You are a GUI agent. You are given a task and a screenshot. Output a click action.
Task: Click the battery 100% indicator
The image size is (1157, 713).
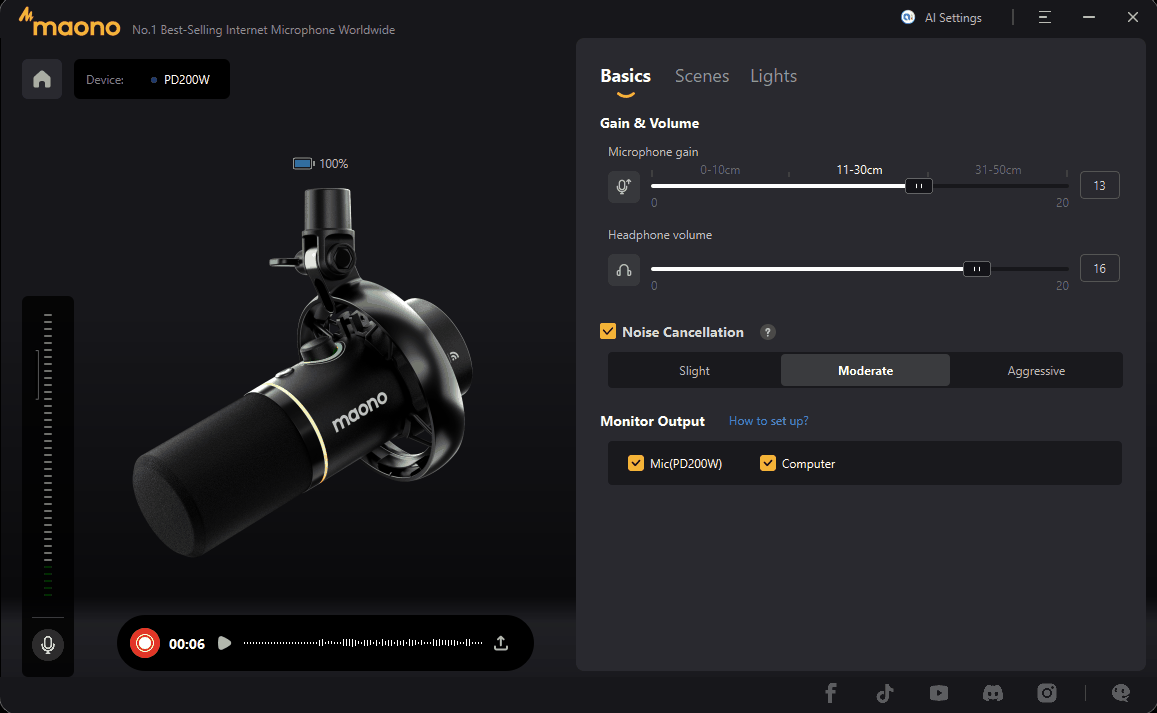(x=320, y=164)
